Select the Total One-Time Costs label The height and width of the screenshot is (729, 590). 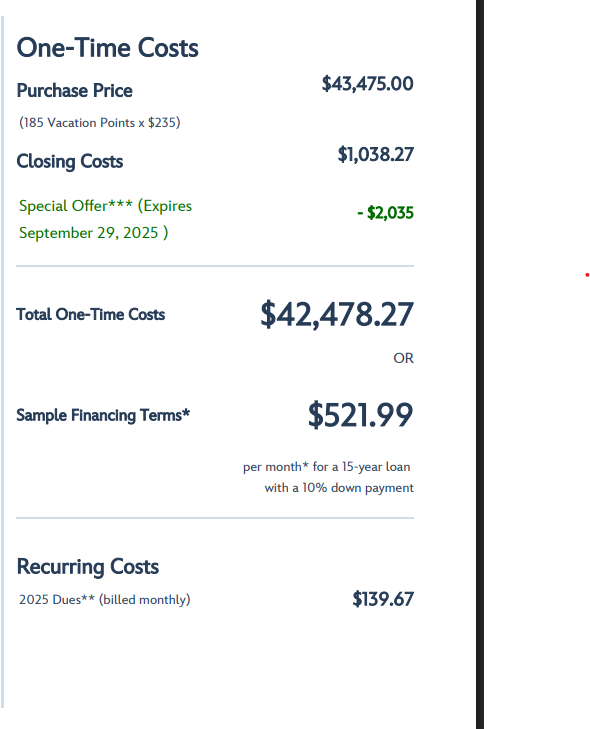tap(91, 315)
